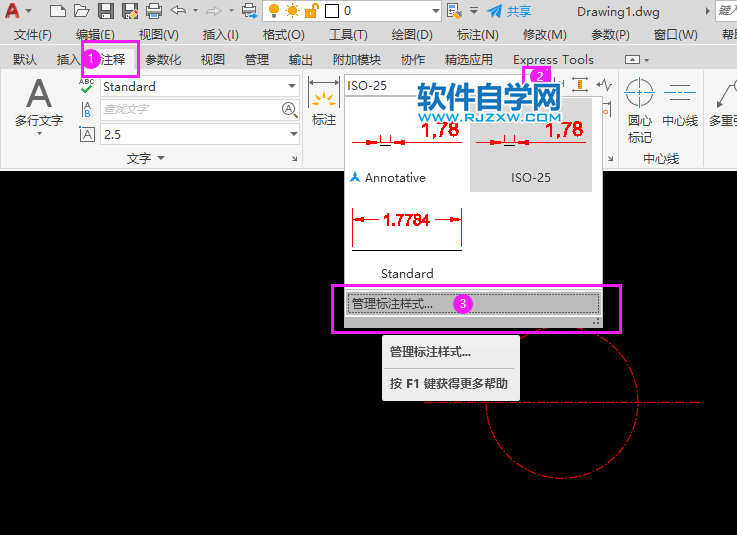Open the 窗口(W) menu
The image size is (737, 535).
675,35
